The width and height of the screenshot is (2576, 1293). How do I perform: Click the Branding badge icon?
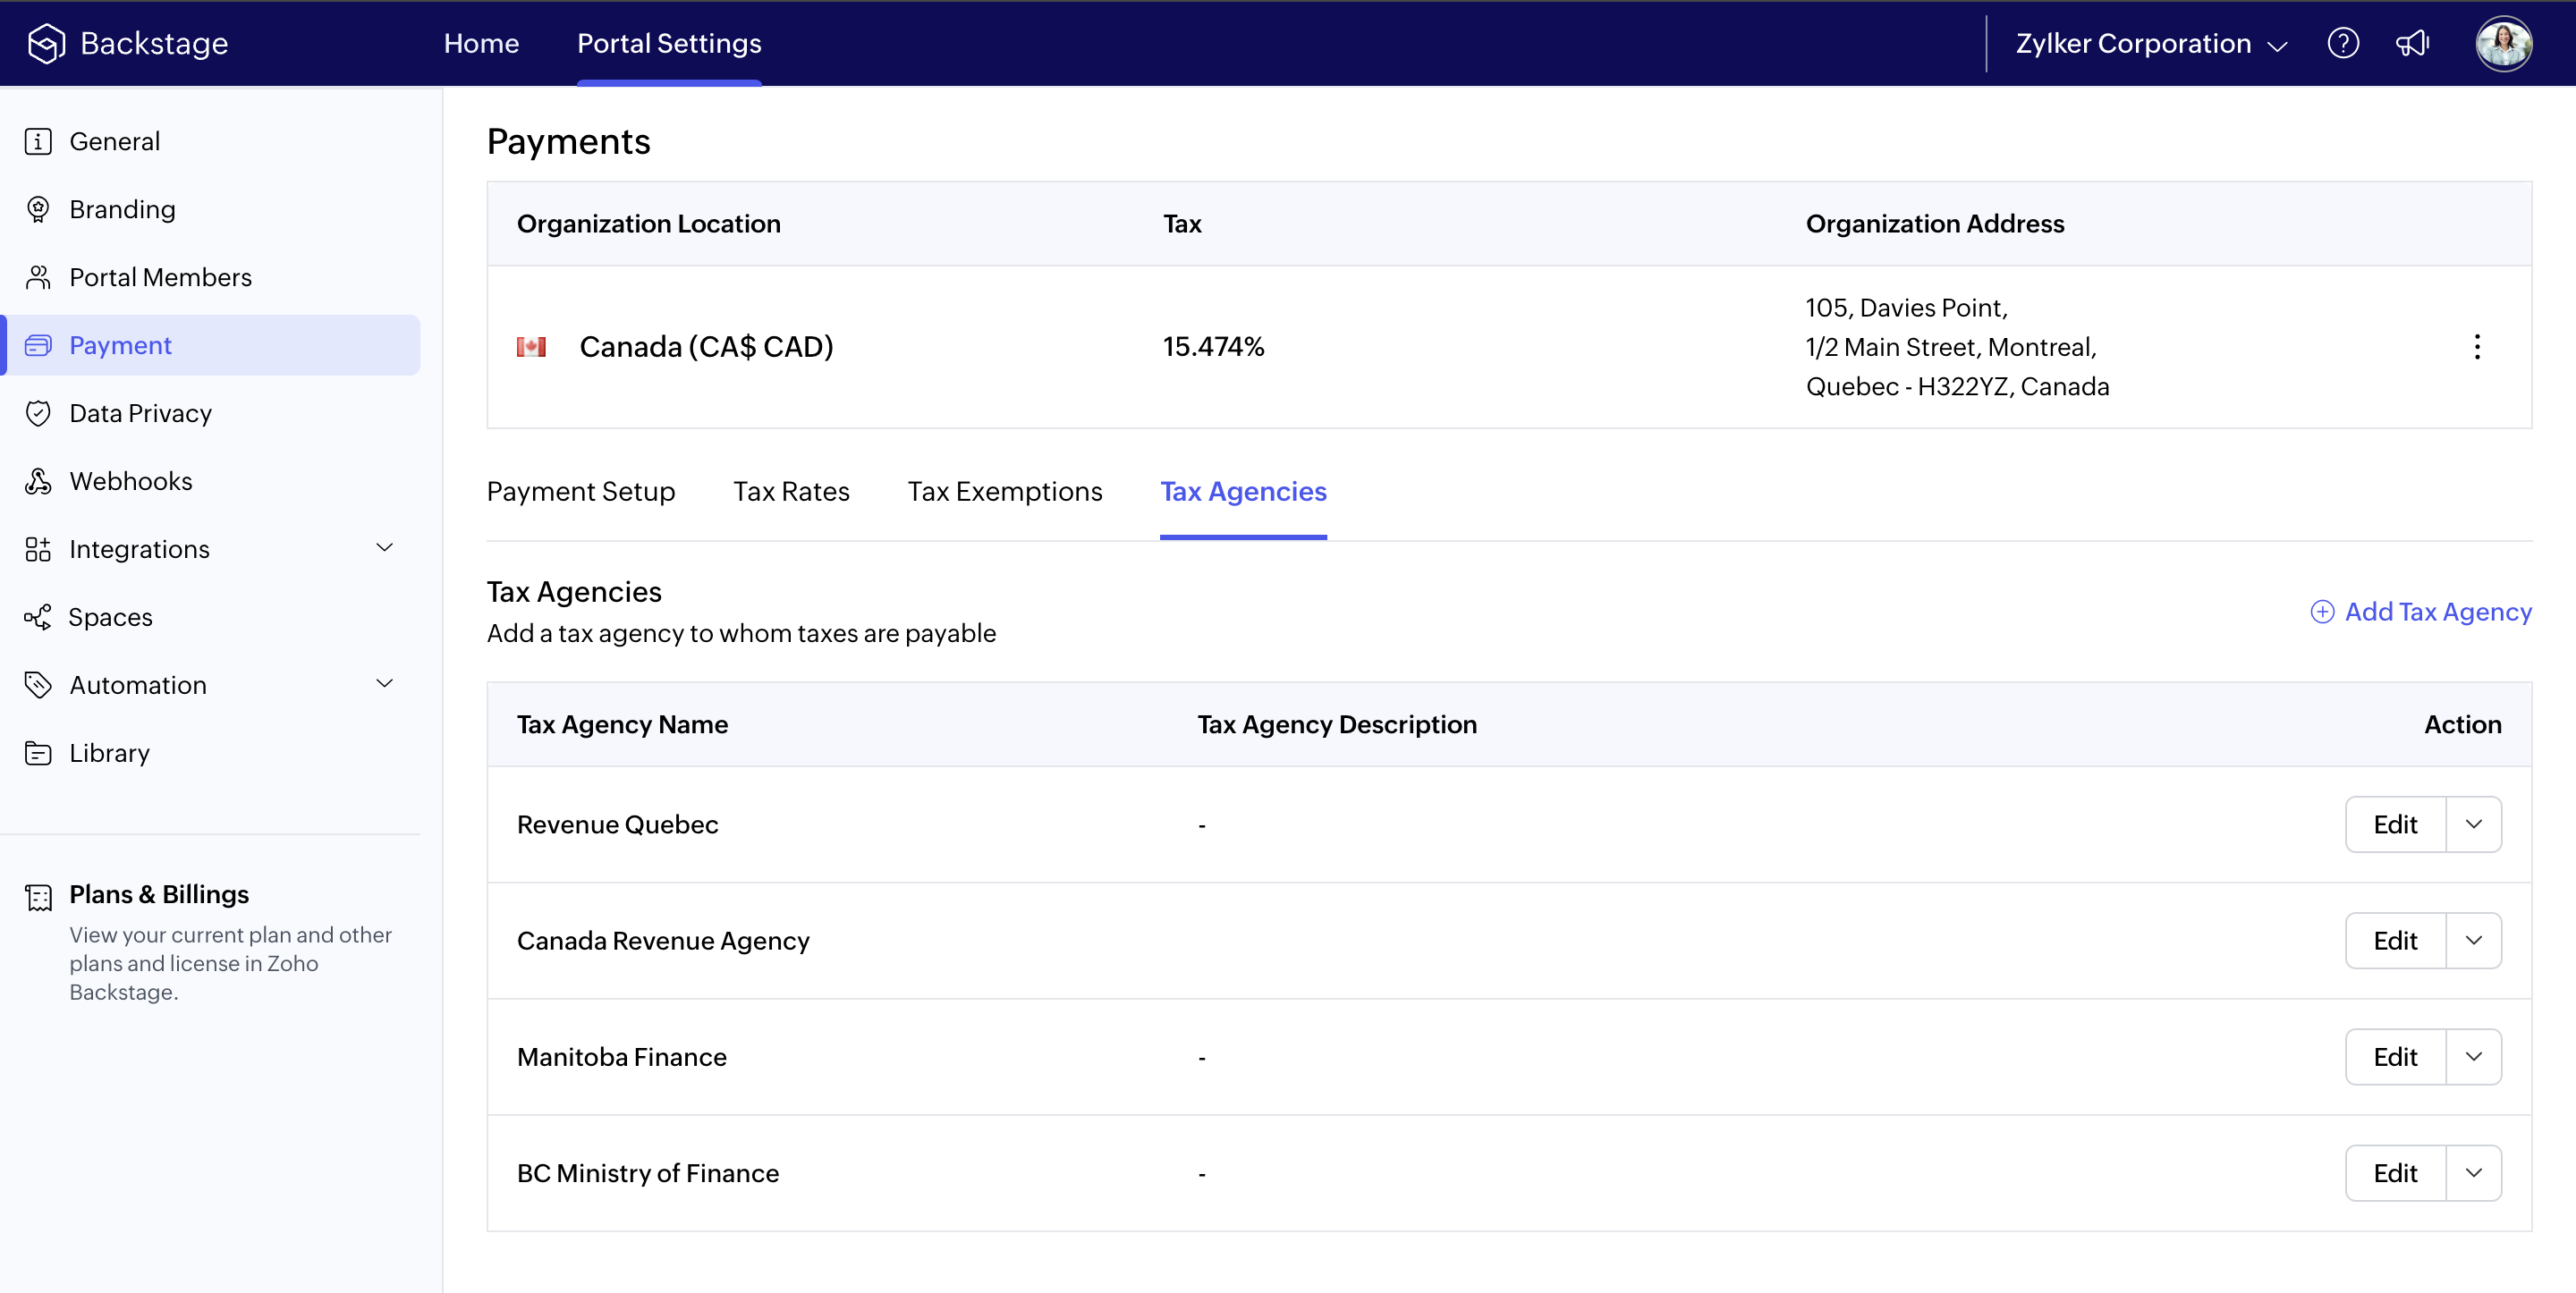click(x=38, y=209)
